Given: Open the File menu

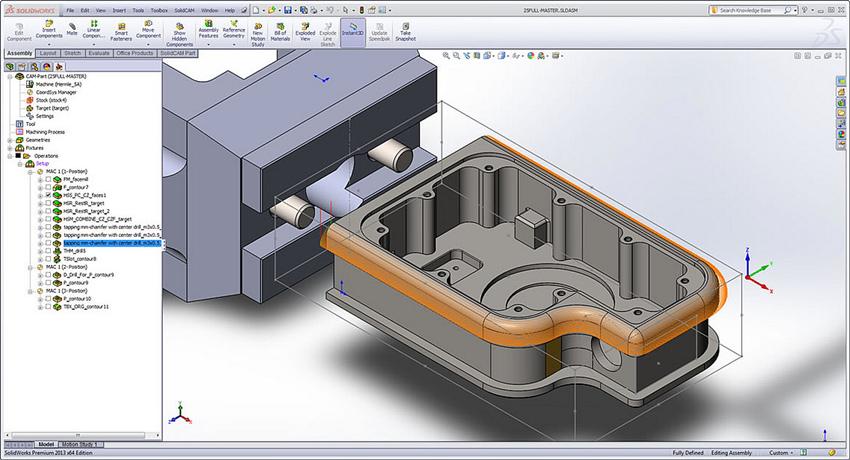Looking at the screenshot, I should coord(70,10).
